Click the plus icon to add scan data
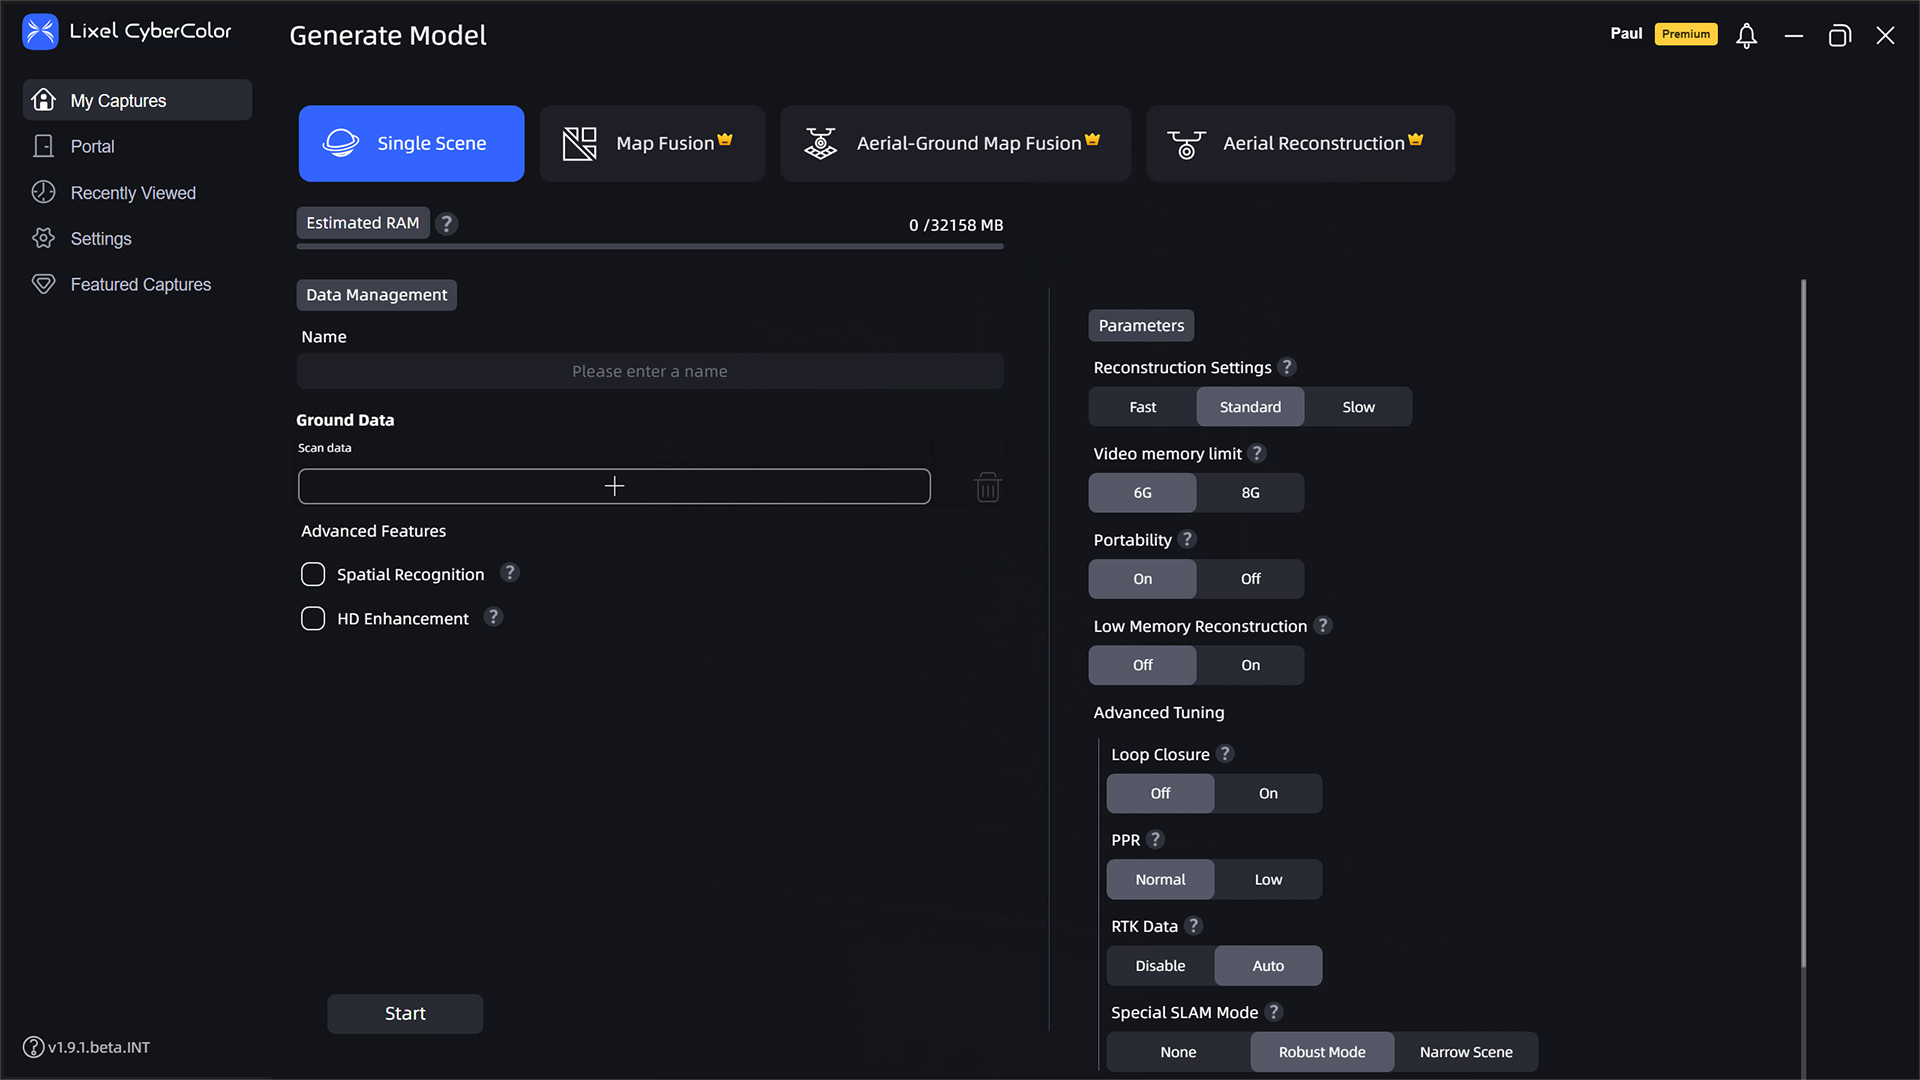Image resolution: width=1920 pixels, height=1080 pixels. [x=614, y=486]
